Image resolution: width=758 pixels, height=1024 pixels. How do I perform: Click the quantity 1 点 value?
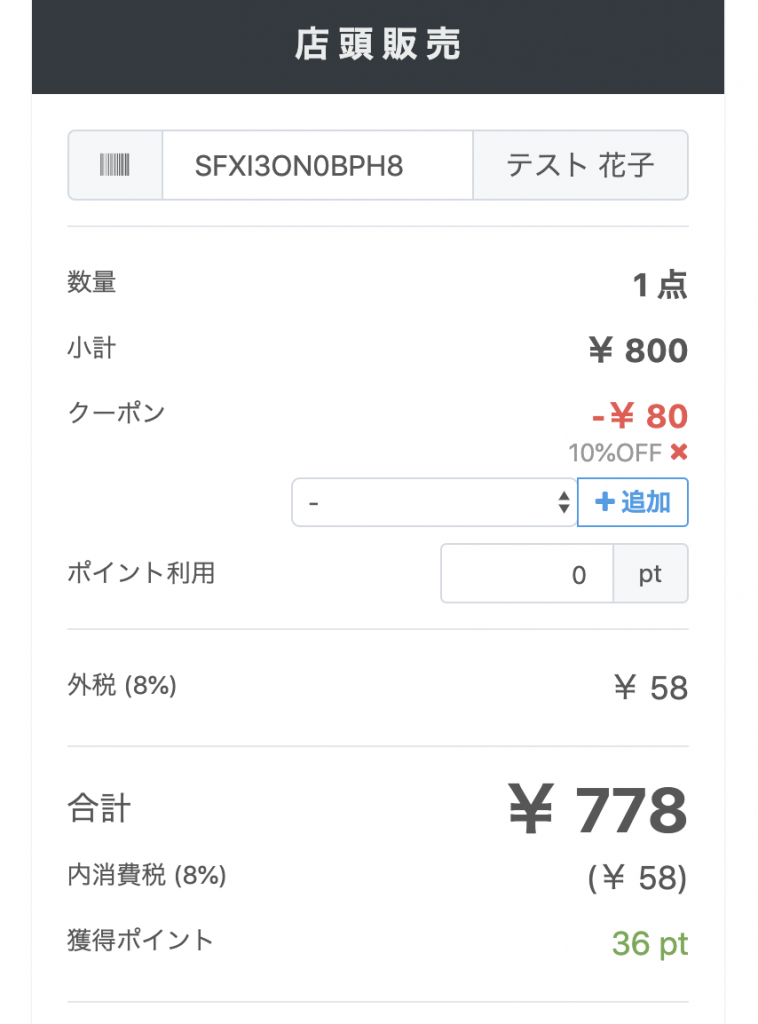(x=660, y=285)
